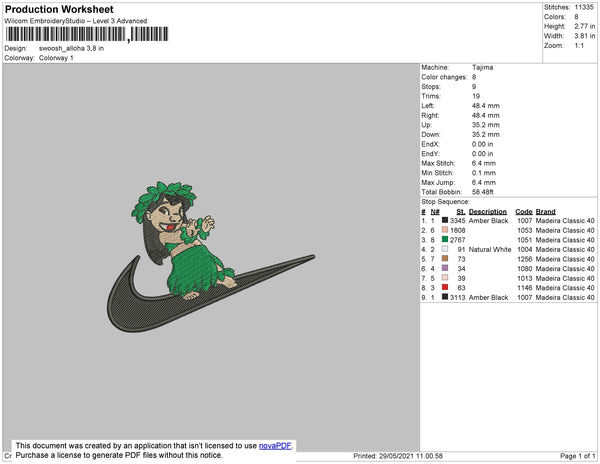Screen dimensions: 600x464
Task: Click the Trims value '19'
Action: (x=476, y=96)
